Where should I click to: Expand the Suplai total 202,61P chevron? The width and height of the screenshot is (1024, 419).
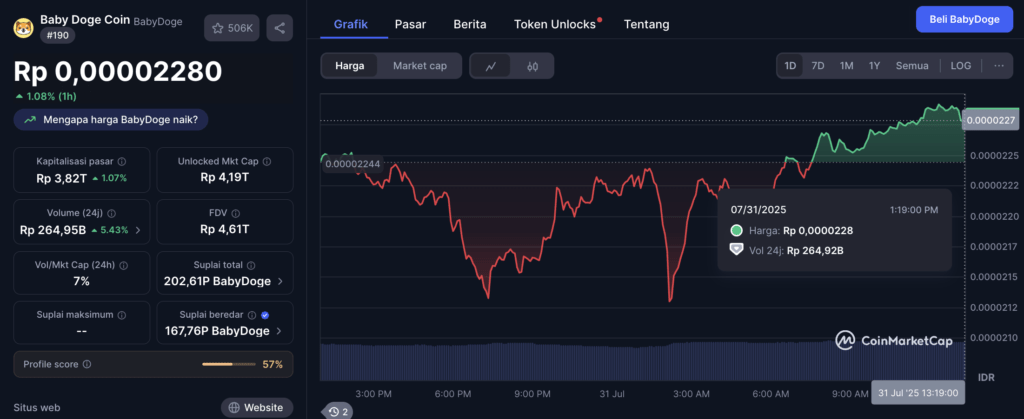280,281
